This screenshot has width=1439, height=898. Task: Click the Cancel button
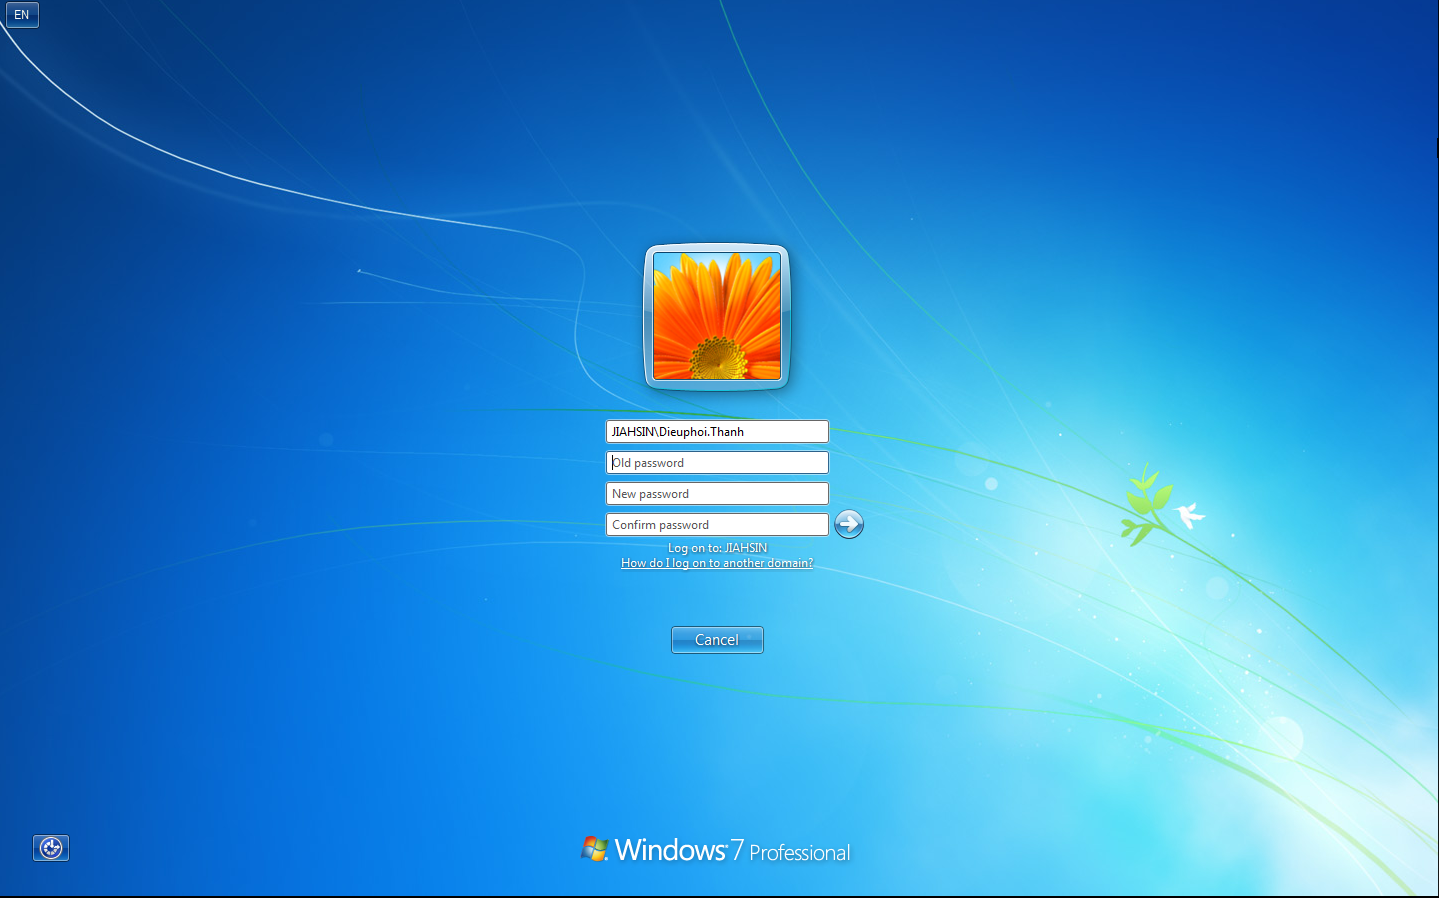click(x=717, y=640)
